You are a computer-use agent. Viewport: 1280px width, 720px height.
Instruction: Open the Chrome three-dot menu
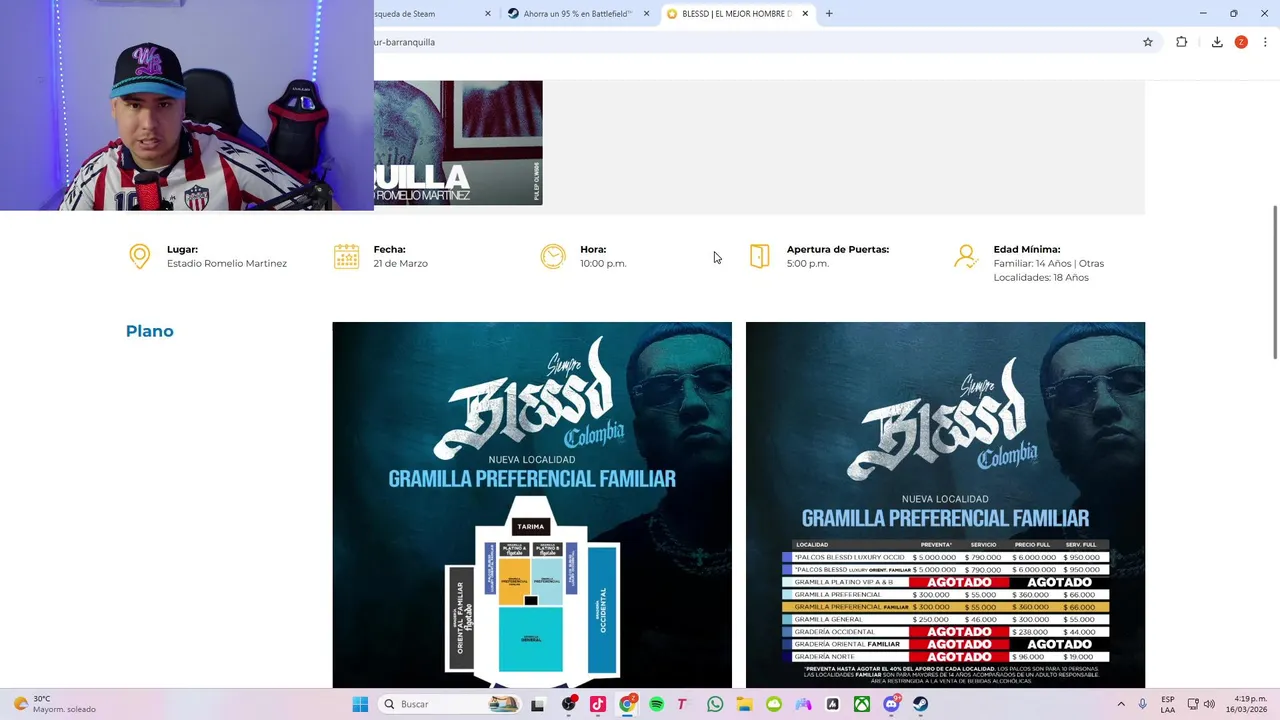click(x=1265, y=42)
